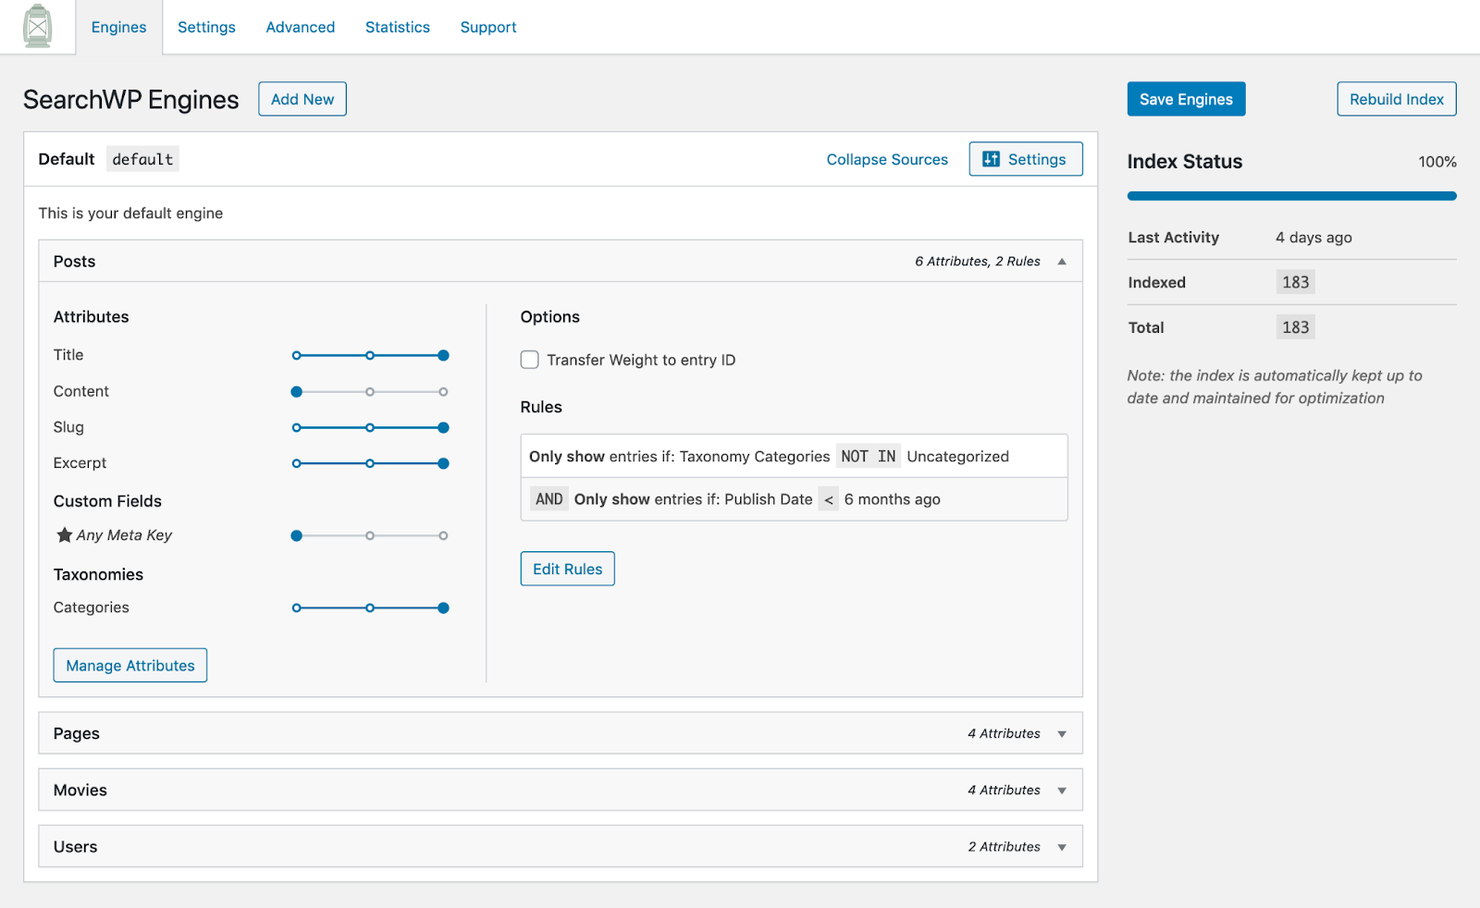Image resolution: width=1480 pixels, height=908 pixels.
Task: Click the Edit Rules button
Action: pyautogui.click(x=567, y=569)
